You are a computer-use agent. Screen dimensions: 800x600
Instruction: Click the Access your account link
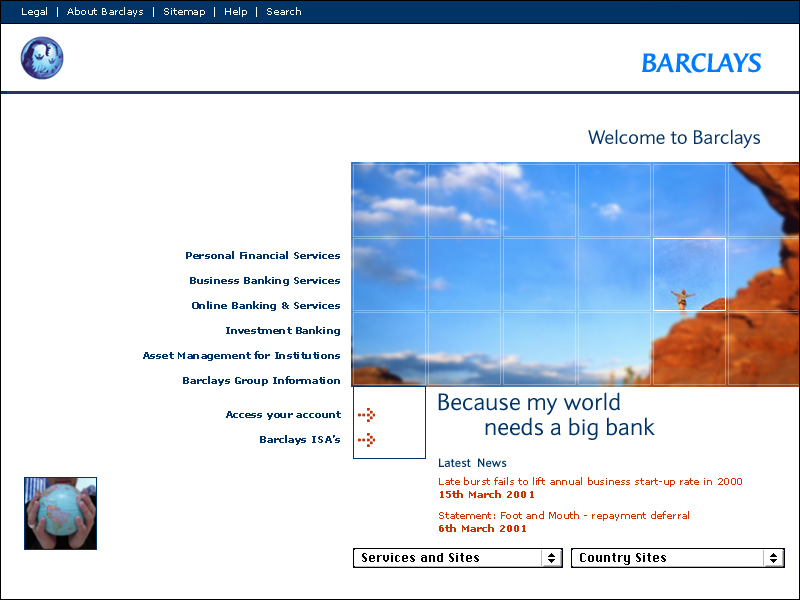click(x=283, y=415)
